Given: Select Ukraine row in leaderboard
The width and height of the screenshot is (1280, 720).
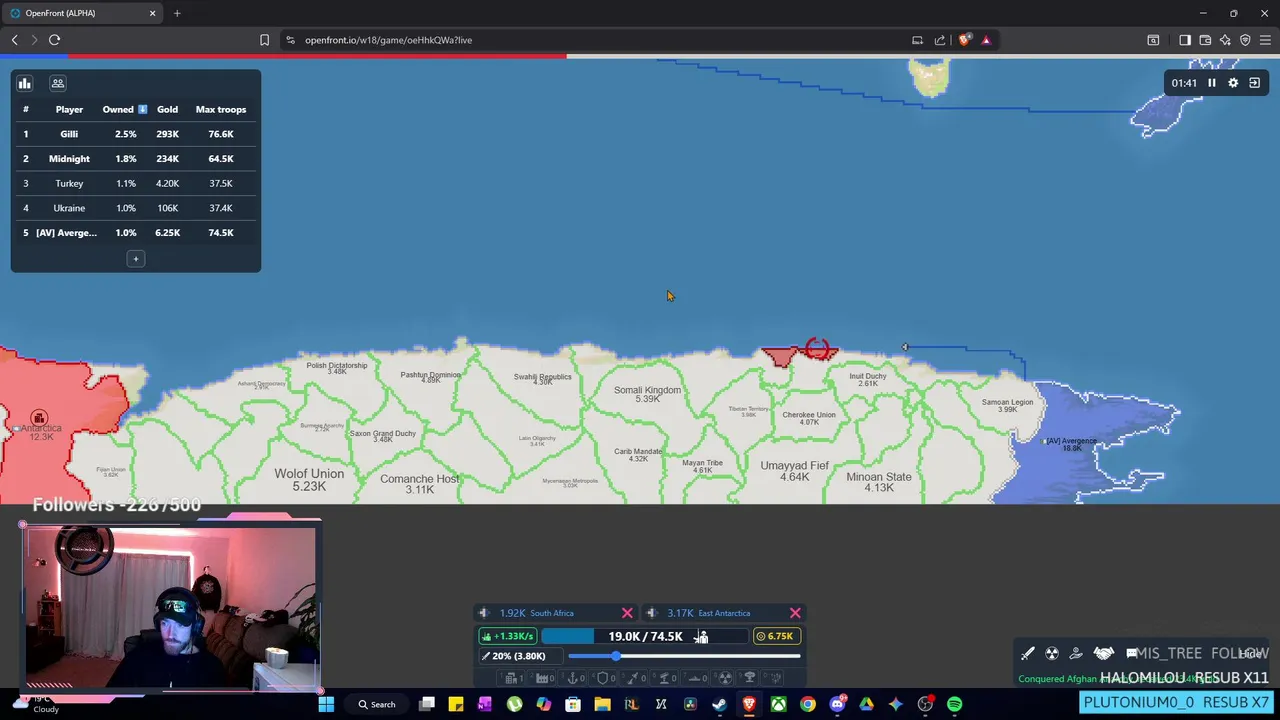Looking at the screenshot, I should coord(136,208).
